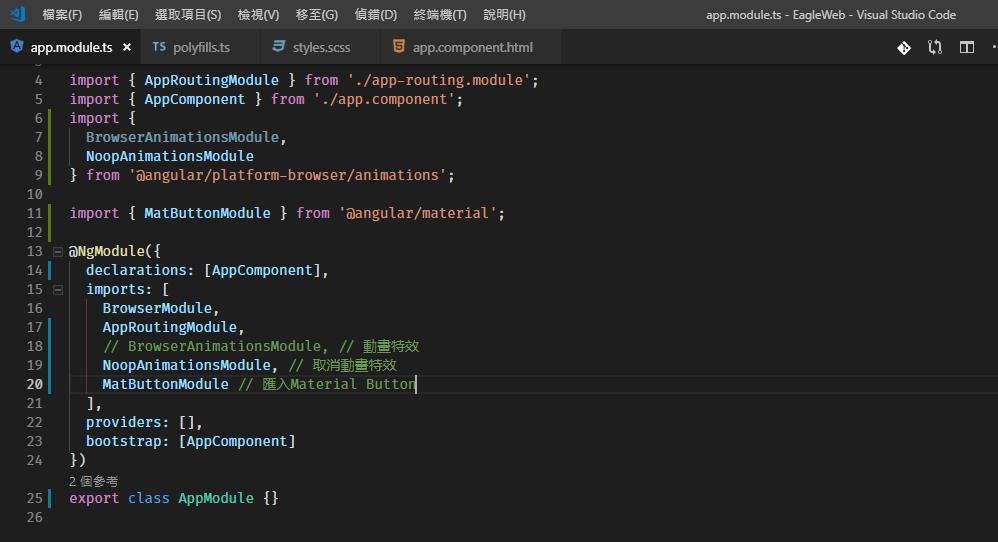The width and height of the screenshot is (998, 542).
Task: Click the VS Code logo icon
Action: click(x=18, y=13)
